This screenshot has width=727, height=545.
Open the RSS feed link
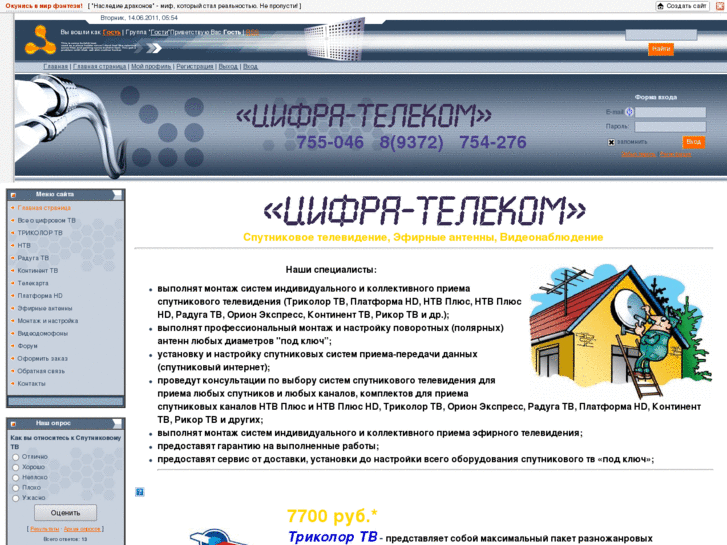252,32
